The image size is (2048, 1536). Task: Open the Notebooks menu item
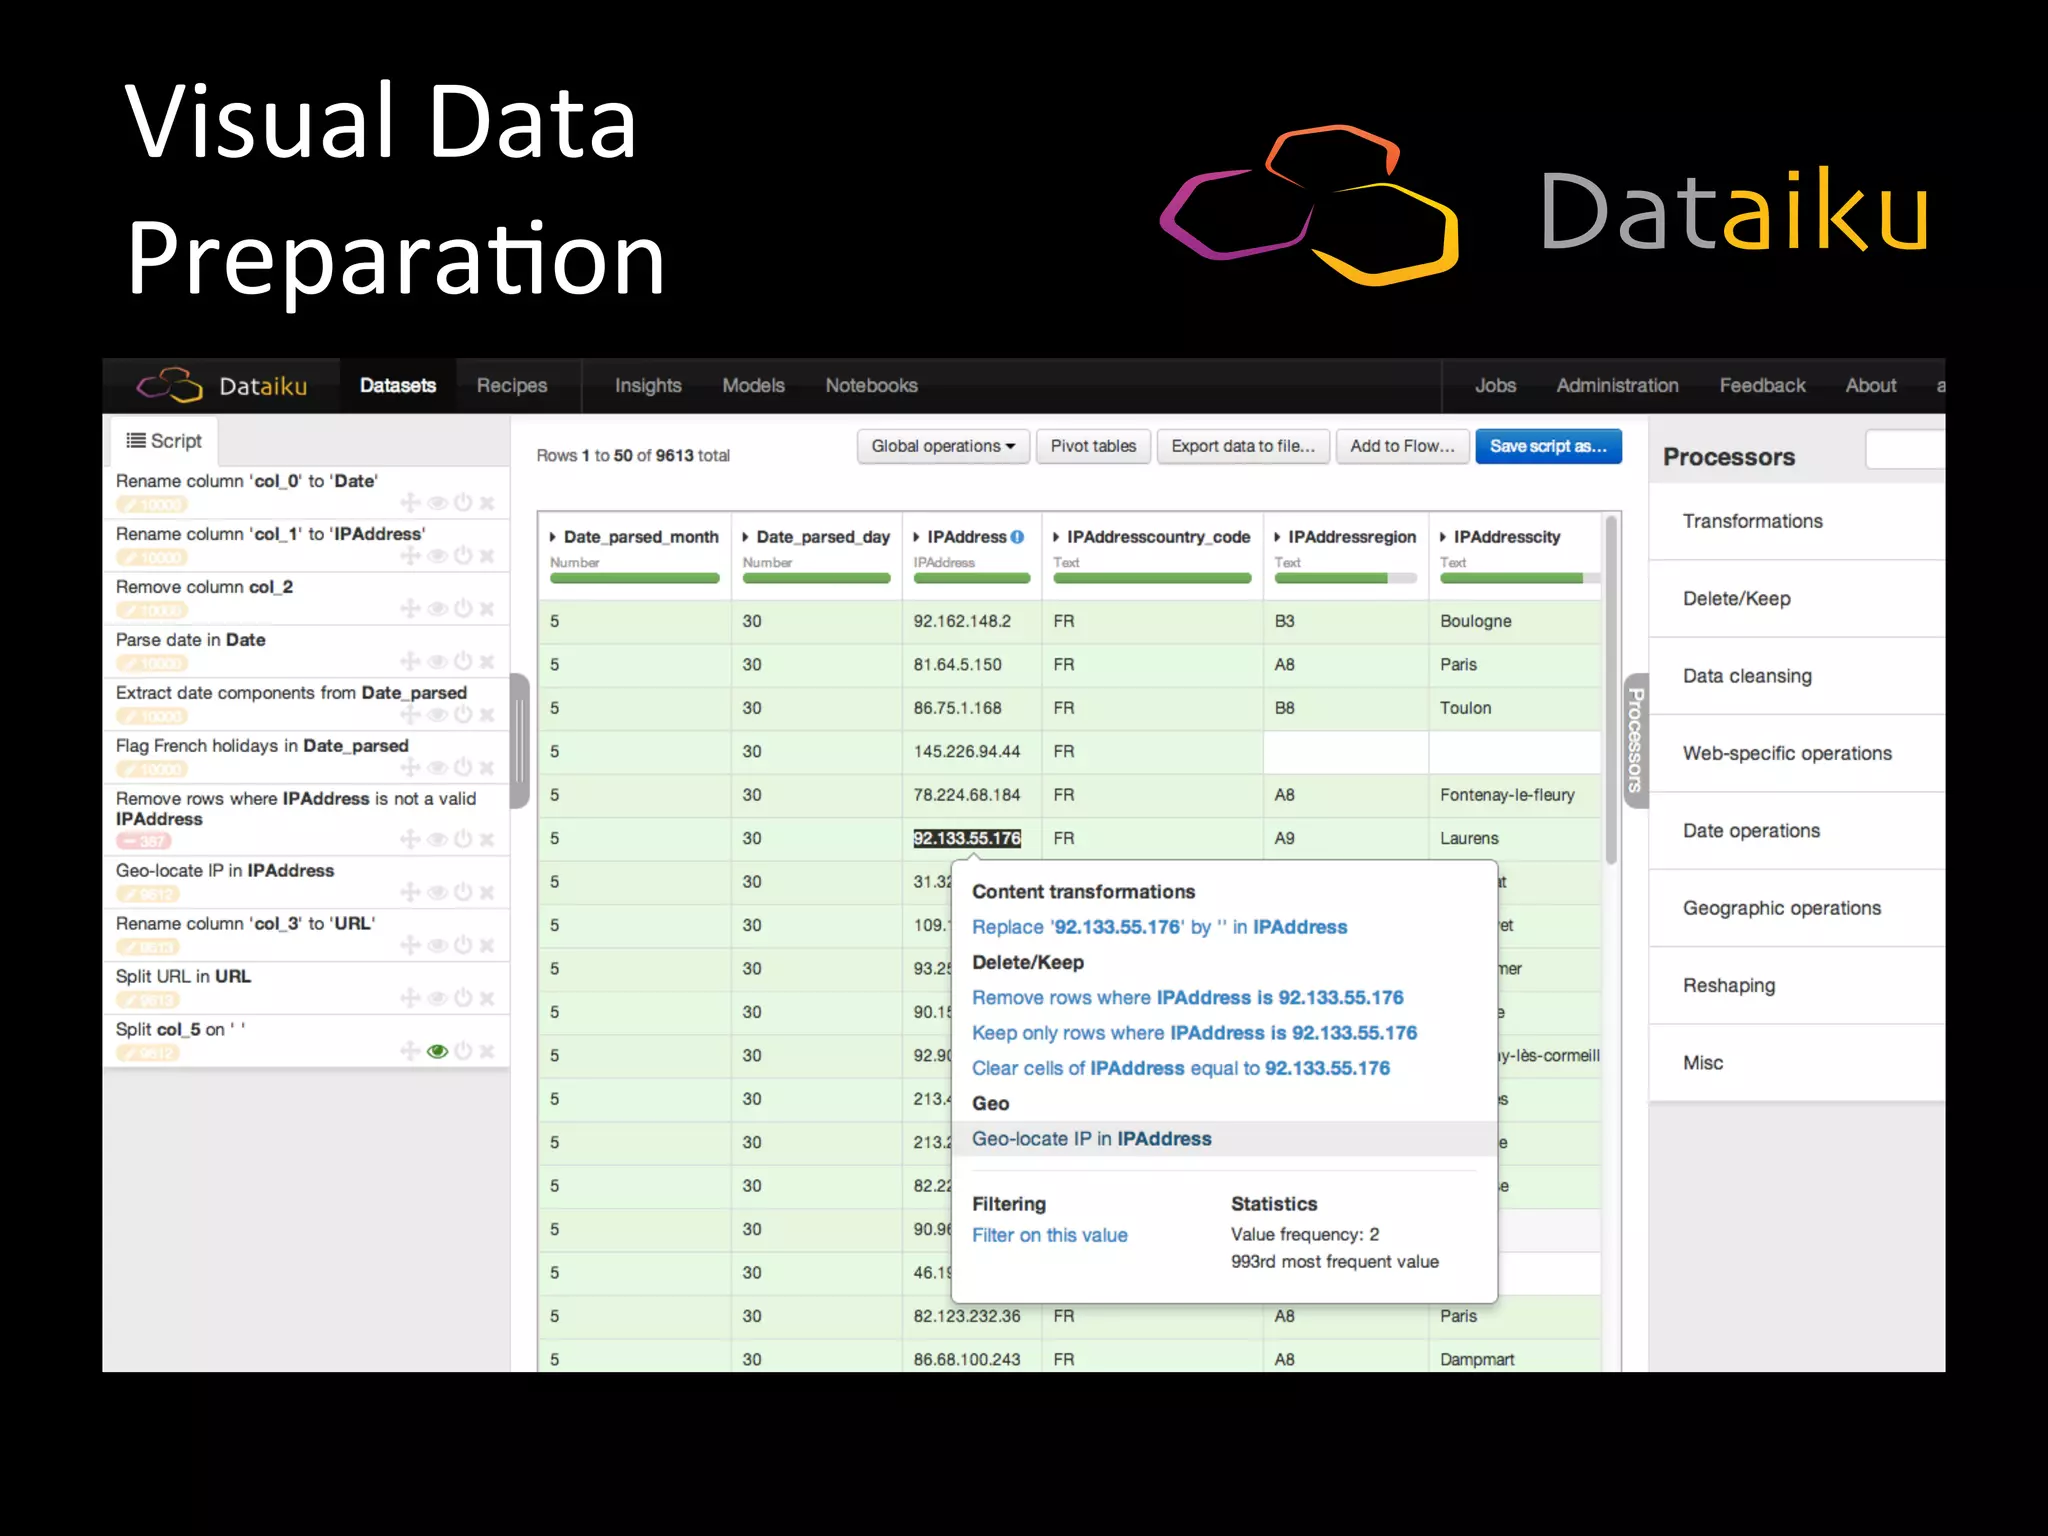click(871, 386)
